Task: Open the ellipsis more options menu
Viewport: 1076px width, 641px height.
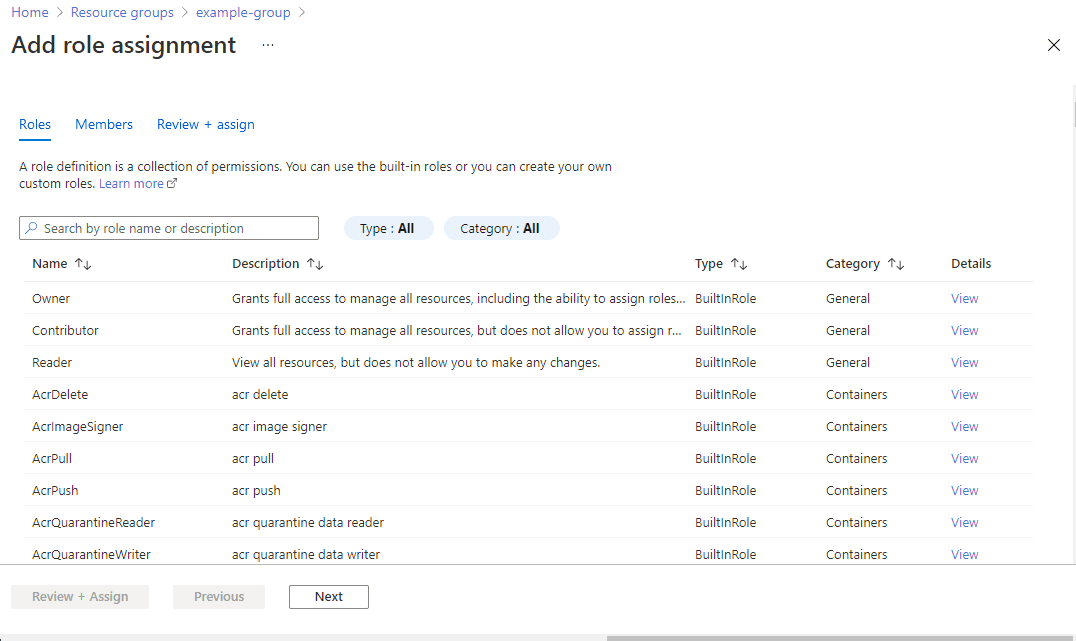Action: pos(268,45)
